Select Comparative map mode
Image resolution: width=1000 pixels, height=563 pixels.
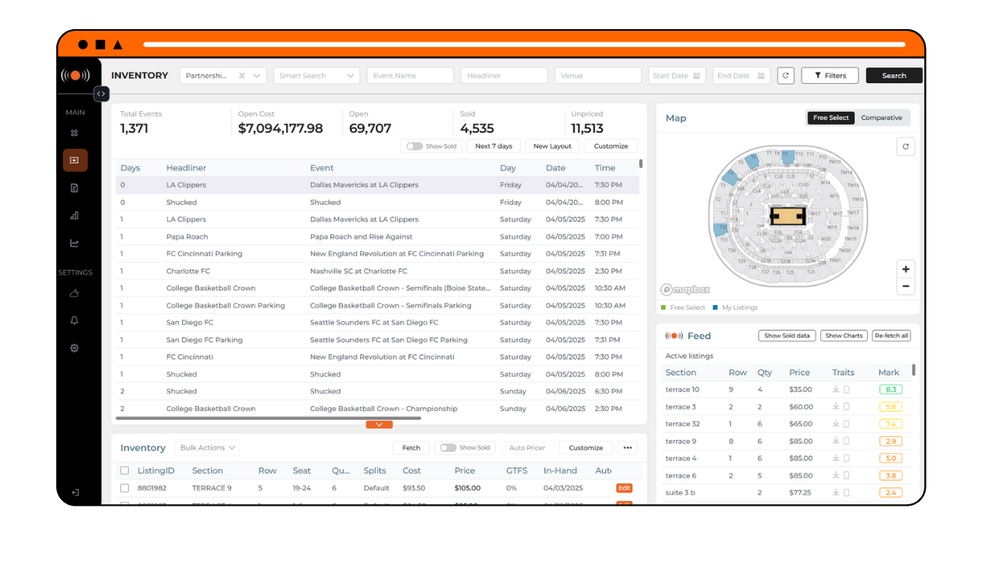pyautogui.click(x=881, y=118)
